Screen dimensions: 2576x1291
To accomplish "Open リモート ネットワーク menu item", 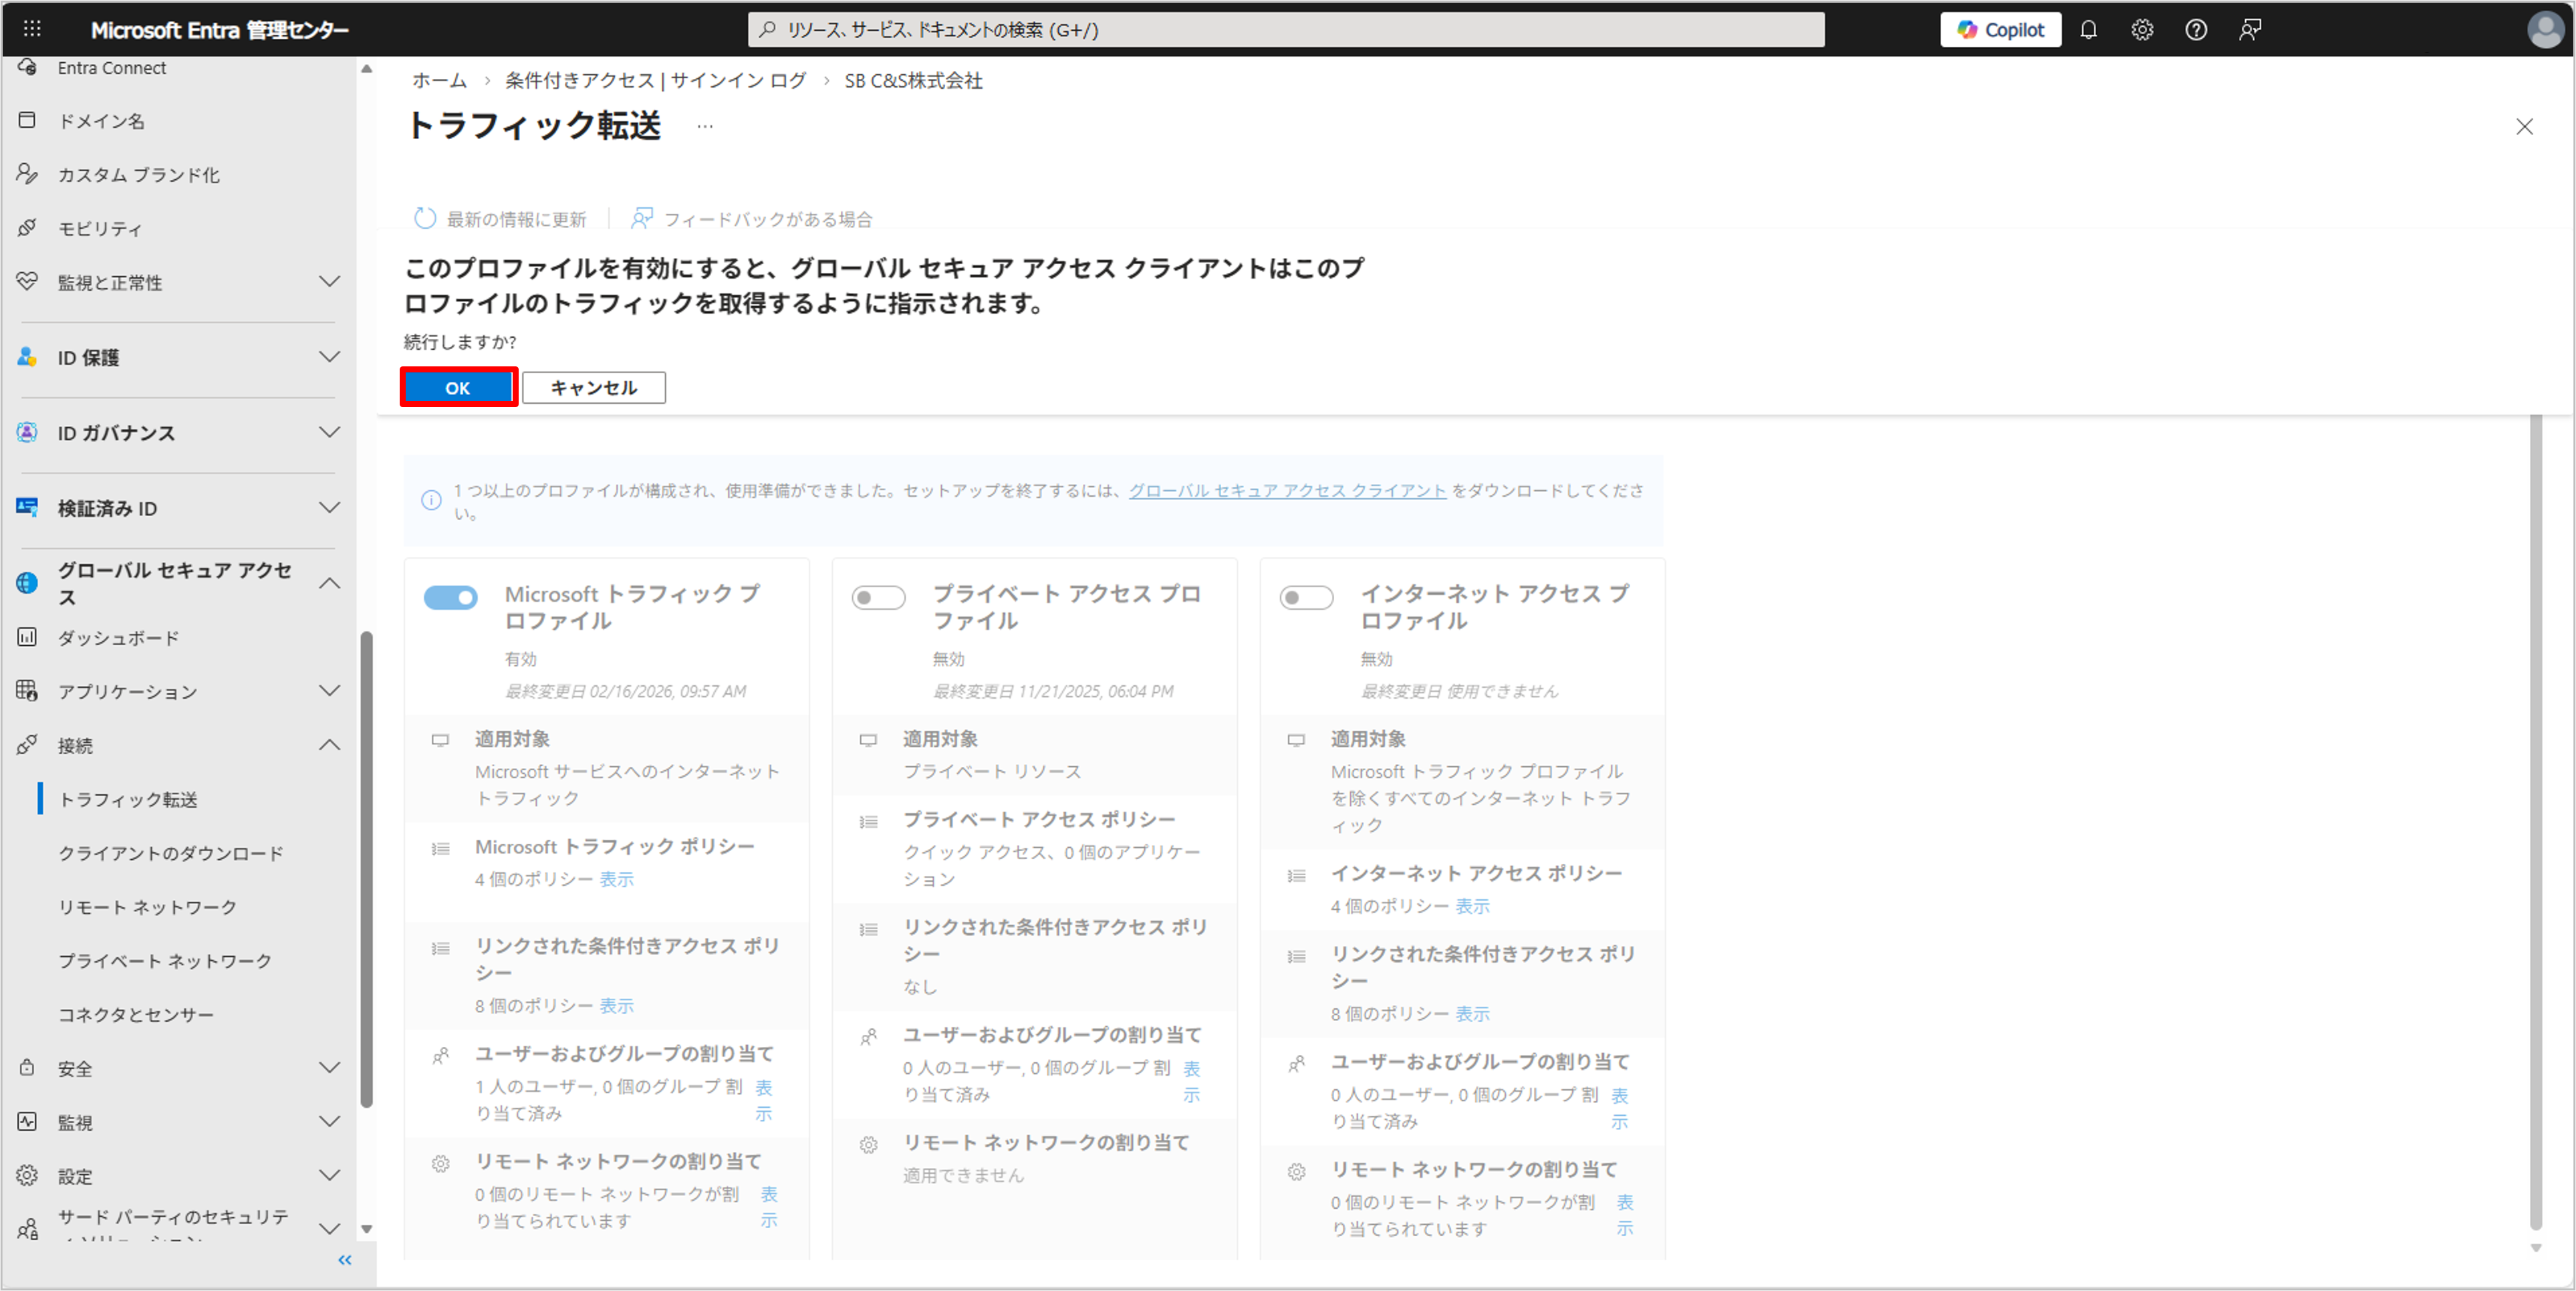I will (x=148, y=907).
